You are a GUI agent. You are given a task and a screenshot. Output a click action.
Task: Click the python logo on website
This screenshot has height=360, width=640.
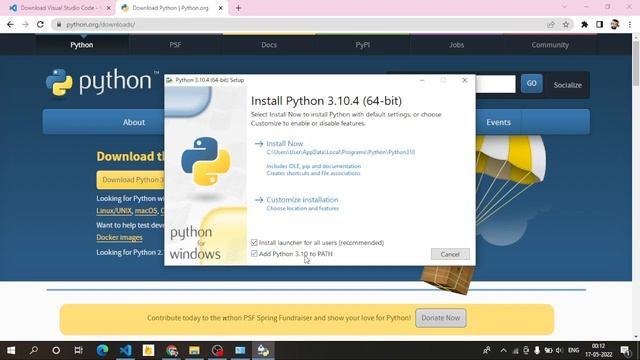[x=102, y=82]
